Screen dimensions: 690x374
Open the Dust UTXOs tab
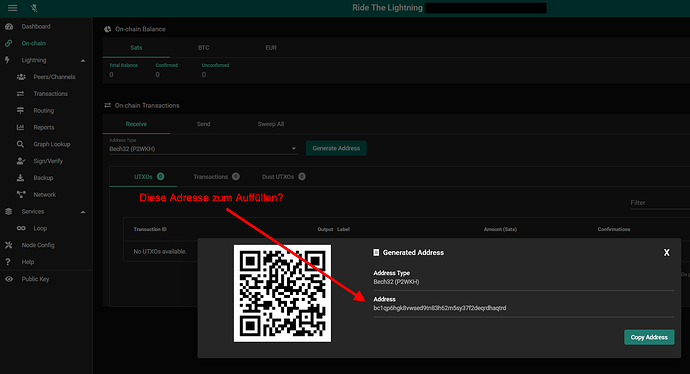283,176
